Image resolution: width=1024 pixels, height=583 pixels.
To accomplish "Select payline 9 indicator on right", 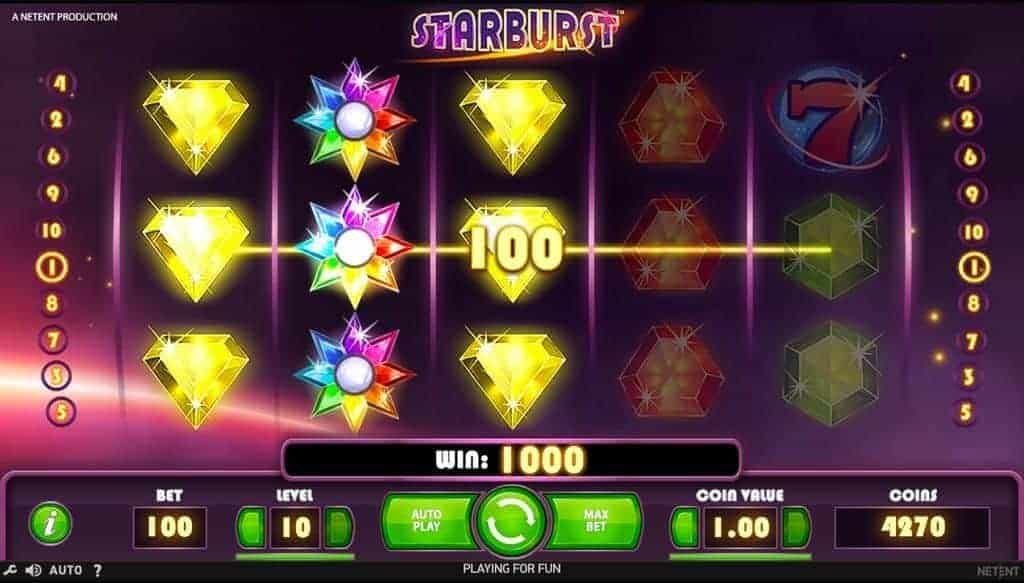I will pyautogui.click(x=971, y=194).
